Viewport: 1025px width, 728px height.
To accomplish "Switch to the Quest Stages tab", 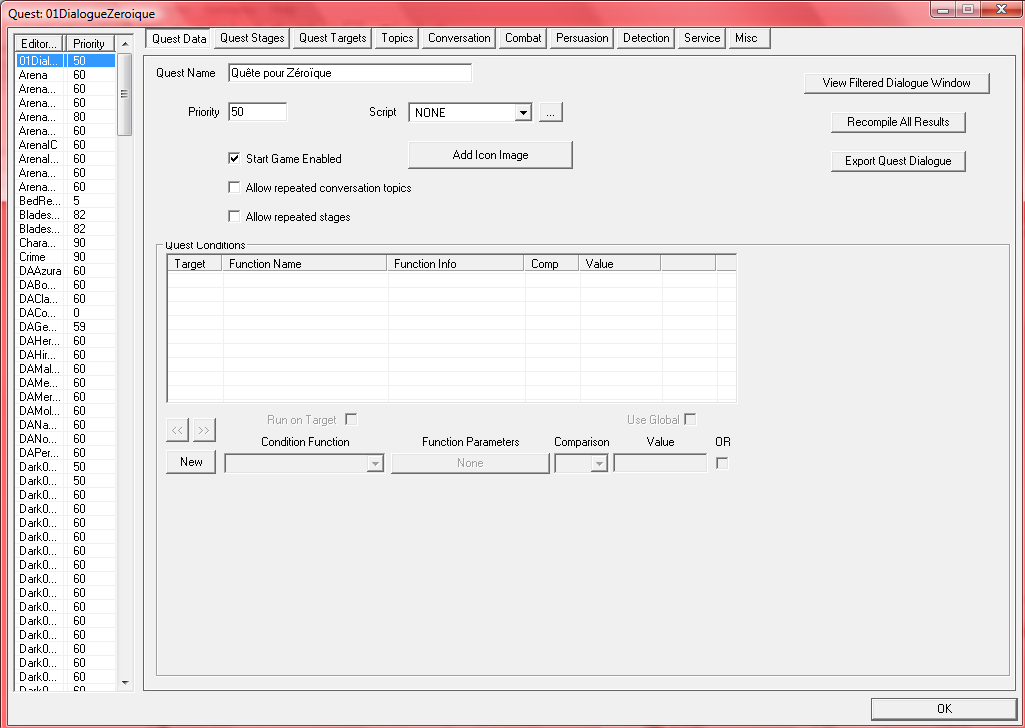I will (x=252, y=38).
